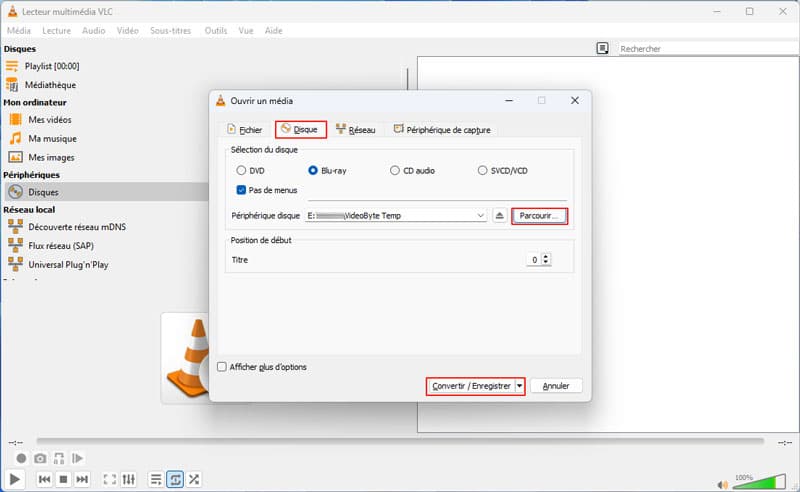Open the Aide menu
This screenshot has width=800, height=492.
coord(273,31)
